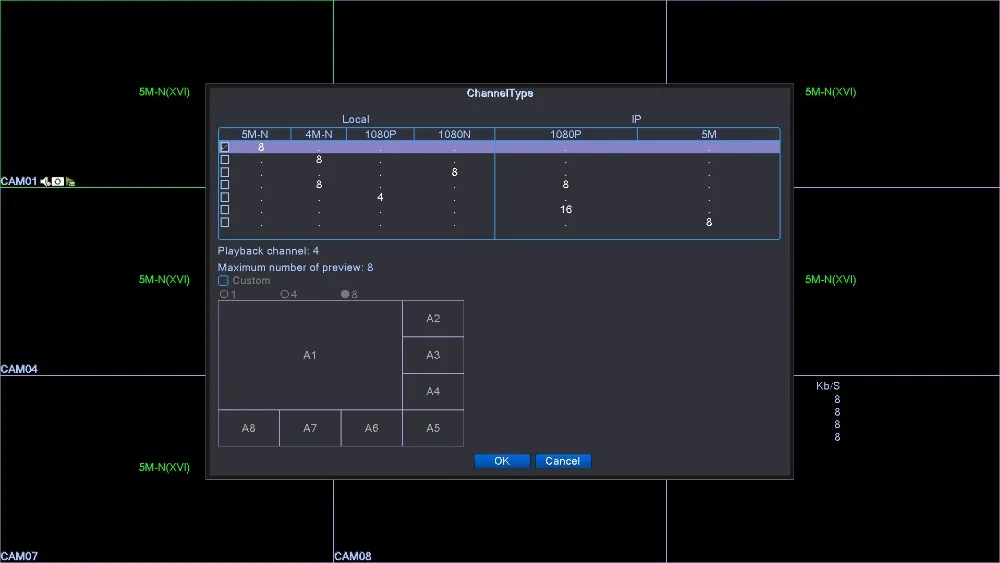Select the A4 preview pane

[x=433, y=391]
